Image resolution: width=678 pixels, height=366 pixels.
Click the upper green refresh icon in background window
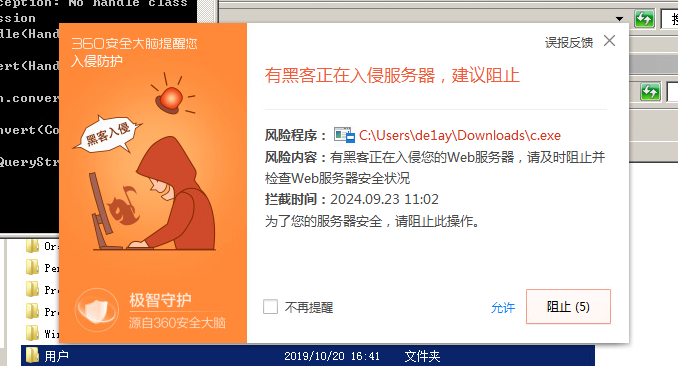coord(644,19)
